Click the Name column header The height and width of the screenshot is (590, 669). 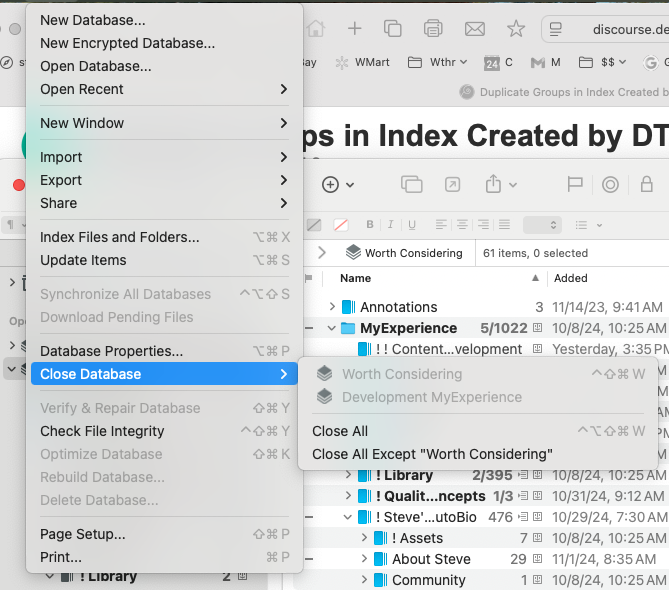tap(356, 278)
